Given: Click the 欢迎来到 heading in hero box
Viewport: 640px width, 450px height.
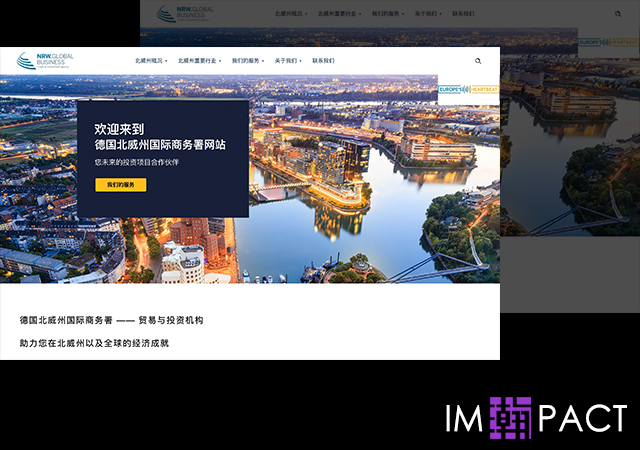Looking at the screenshot, I should (x=119, y=129).
